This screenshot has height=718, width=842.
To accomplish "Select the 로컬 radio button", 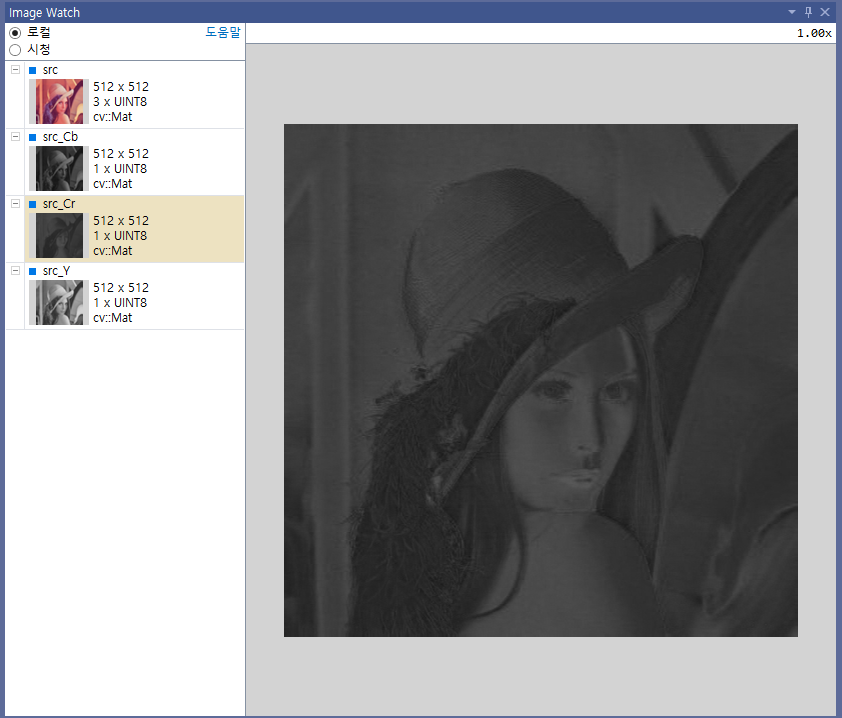I will click(x=15, y=33).
